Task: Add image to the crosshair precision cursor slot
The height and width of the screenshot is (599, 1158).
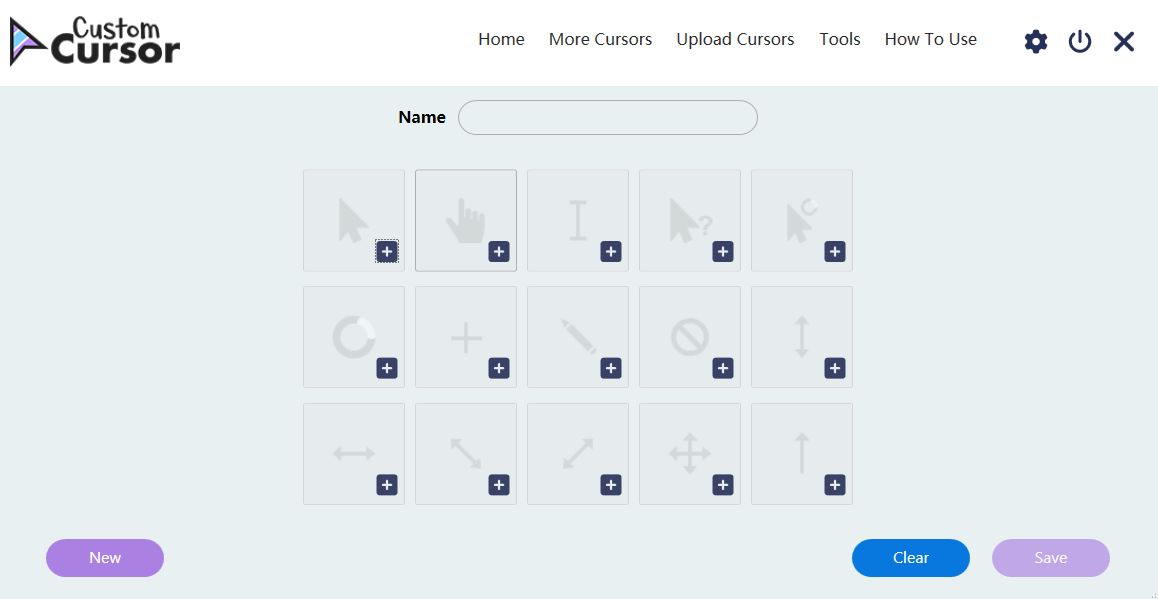Action: (499, 368)
